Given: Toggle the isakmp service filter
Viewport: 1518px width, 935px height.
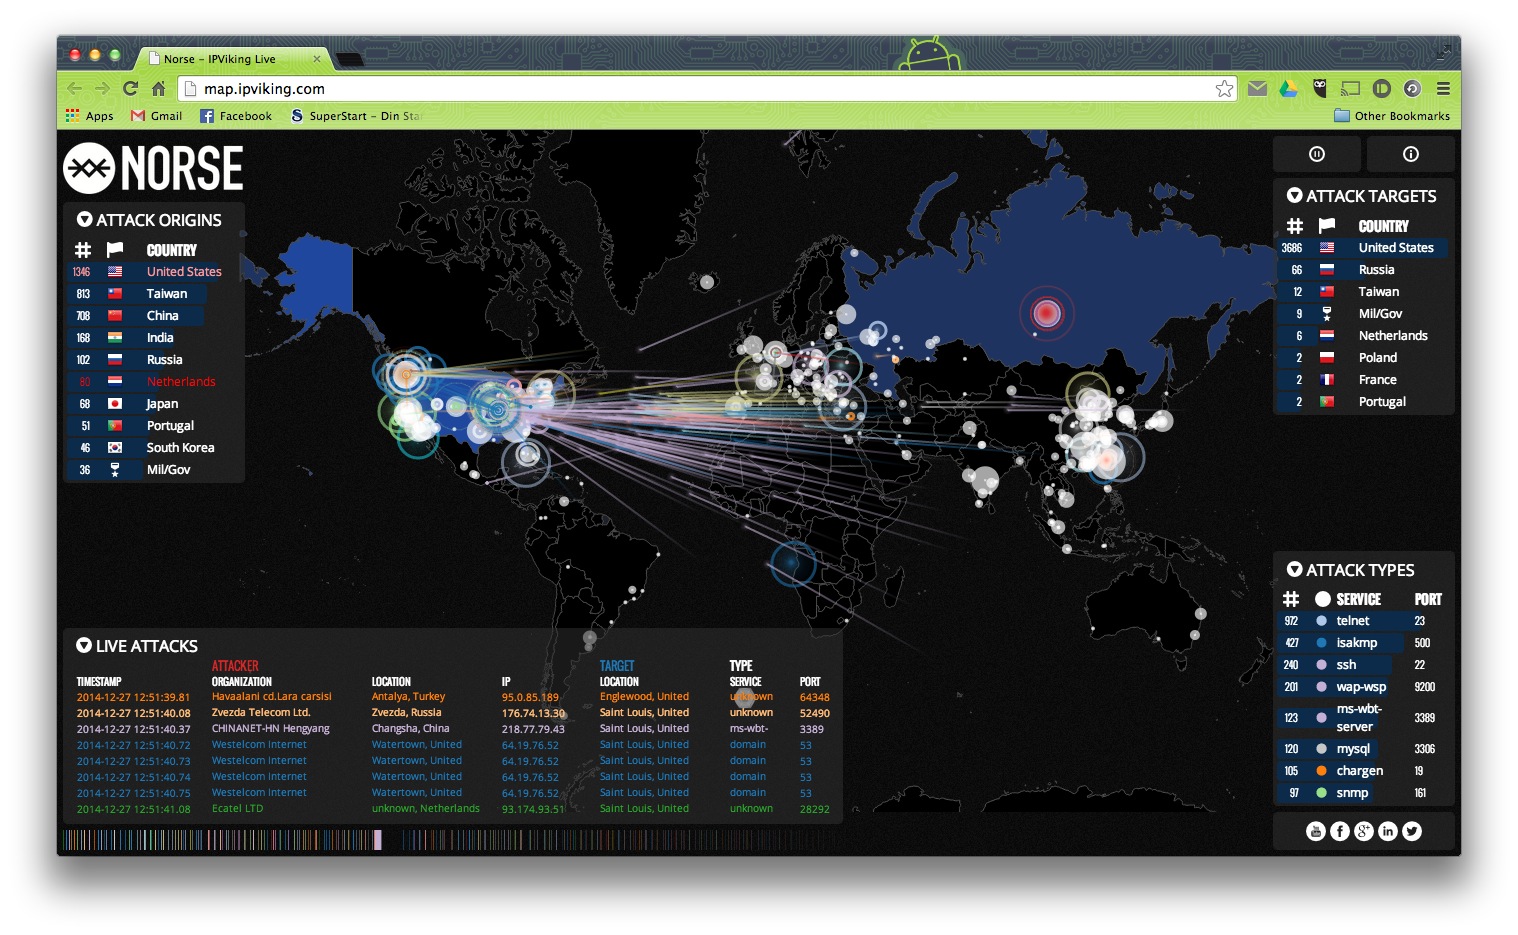Looking at the screenshot, I should coord(1321,643).
